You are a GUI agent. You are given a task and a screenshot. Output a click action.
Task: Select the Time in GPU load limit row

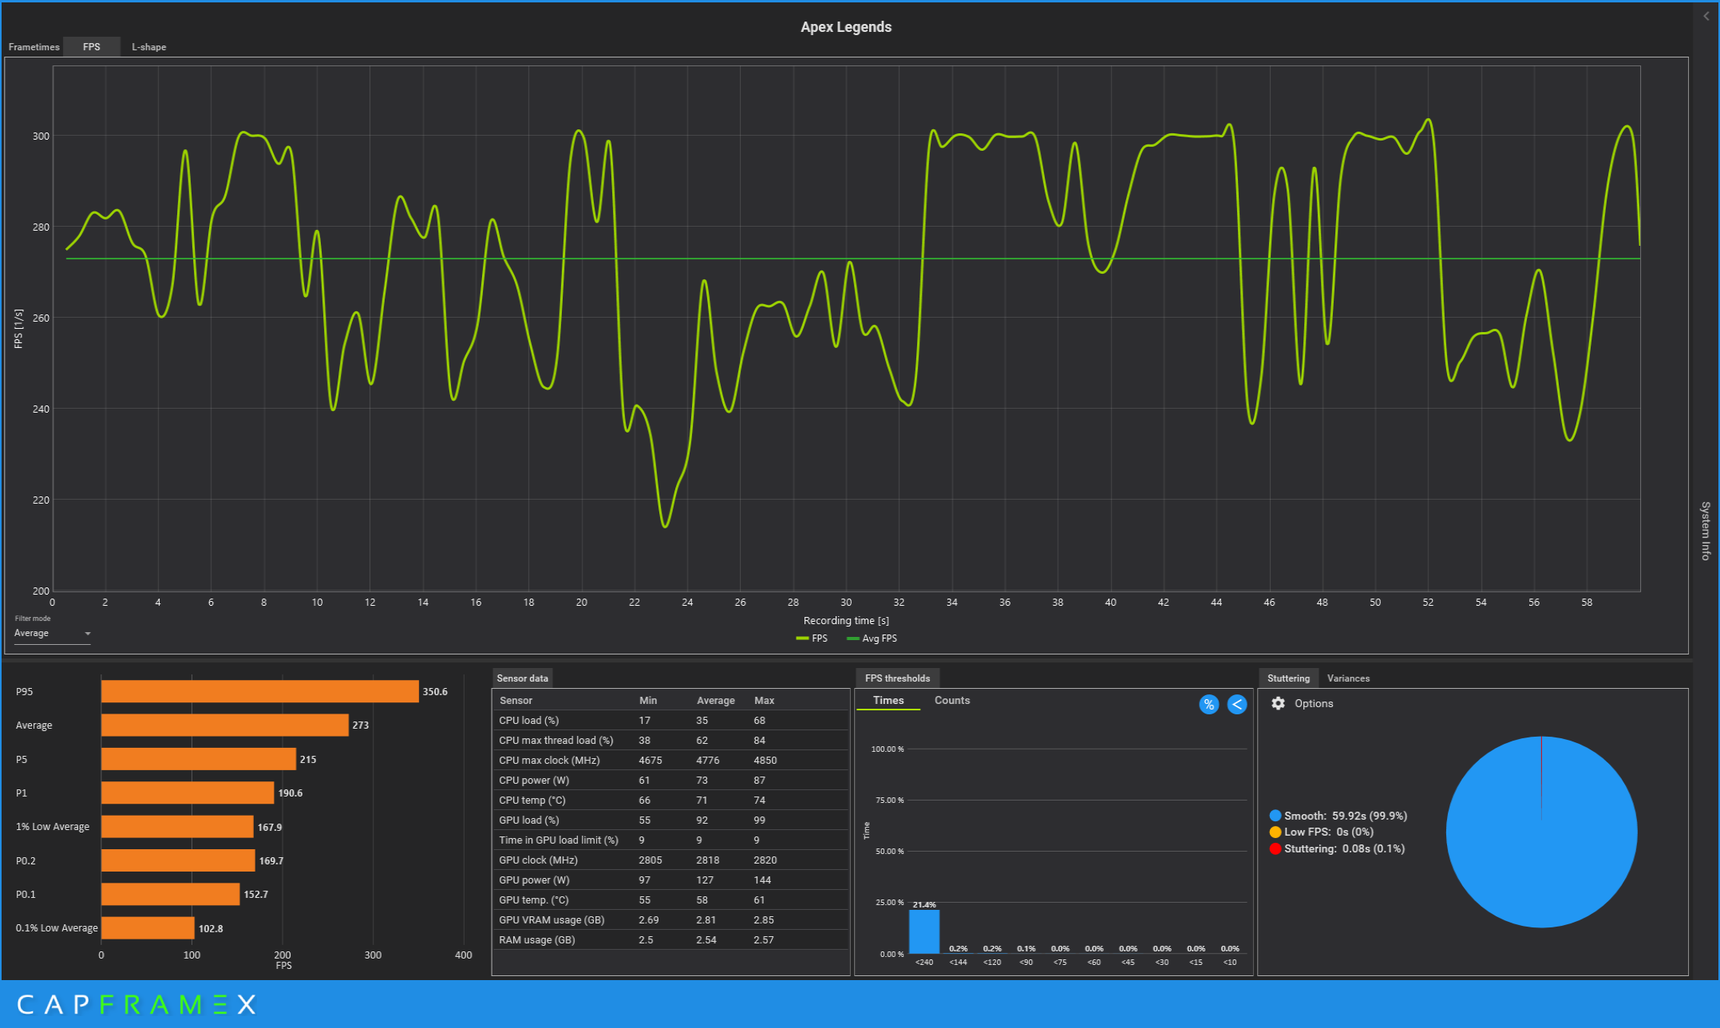coord(671,840)
